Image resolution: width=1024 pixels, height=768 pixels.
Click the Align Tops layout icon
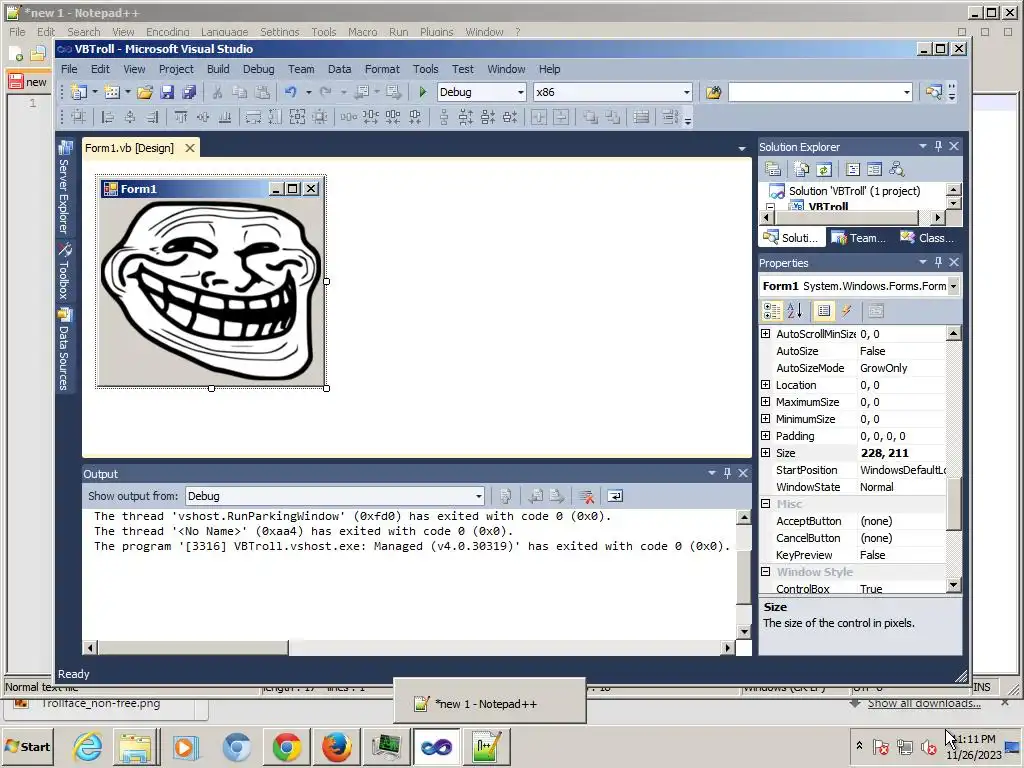[181, 117]
